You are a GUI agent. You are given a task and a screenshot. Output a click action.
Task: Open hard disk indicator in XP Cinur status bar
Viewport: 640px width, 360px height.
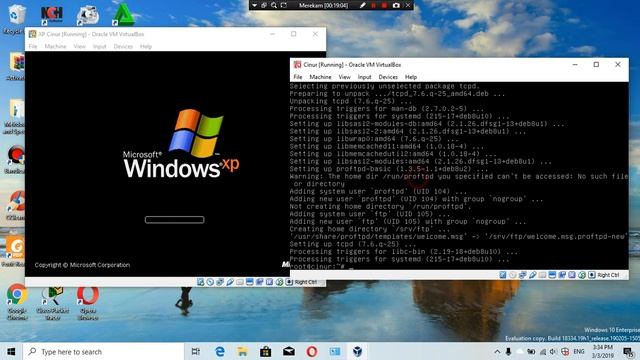pyautogui.click(x=200, y=282)
